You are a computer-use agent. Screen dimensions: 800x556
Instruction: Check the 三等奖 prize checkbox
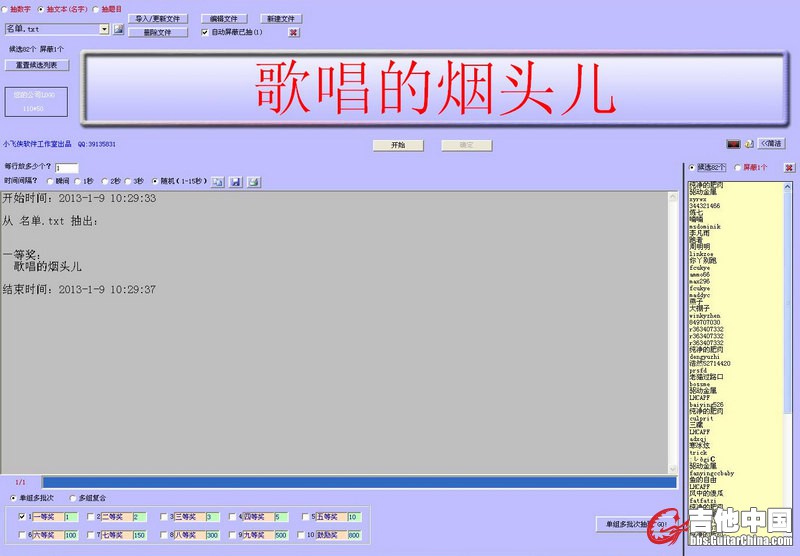coord(164,517)
